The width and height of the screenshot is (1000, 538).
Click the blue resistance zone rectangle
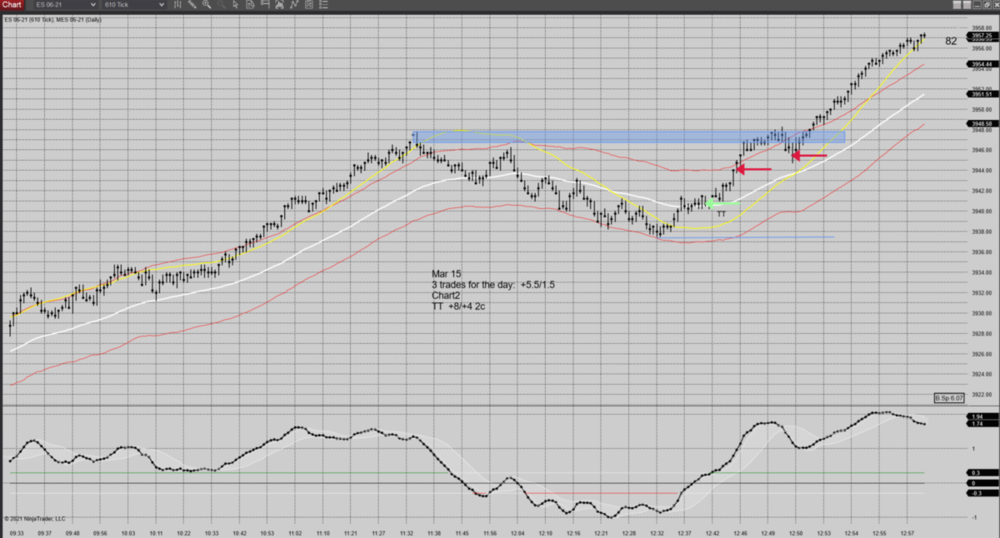(x=628, y=137)
